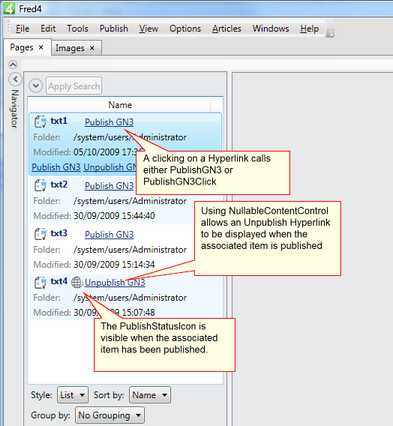Select the txt2 item name
The image size is (393, 426).
[59, 185]
